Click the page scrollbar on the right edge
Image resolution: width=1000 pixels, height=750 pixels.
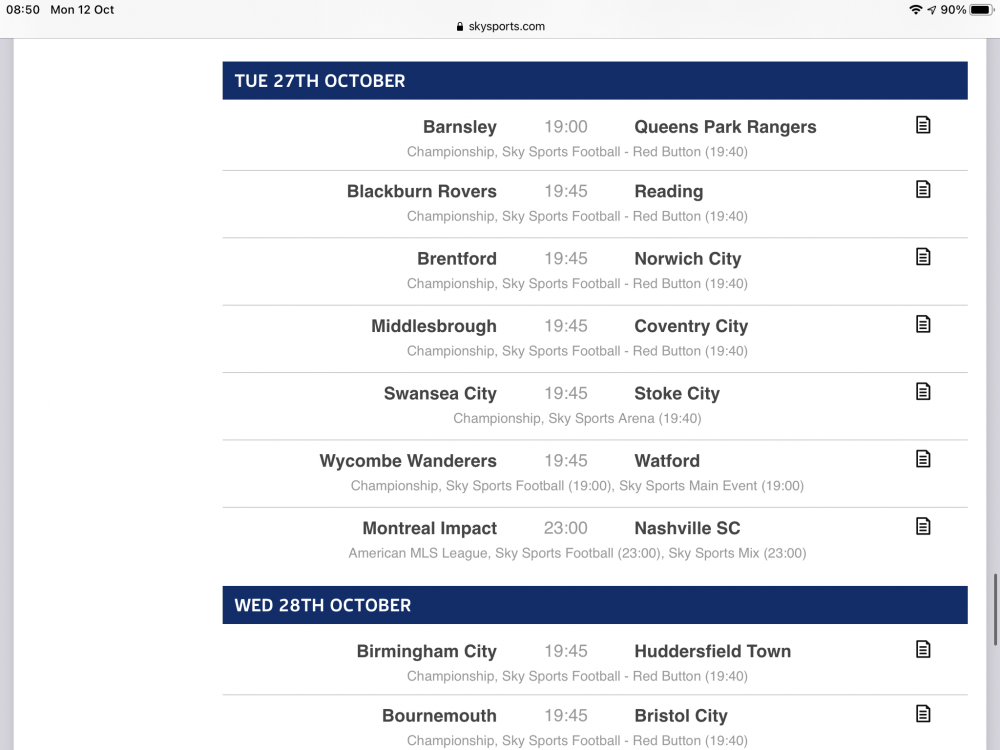click(995, 610)
